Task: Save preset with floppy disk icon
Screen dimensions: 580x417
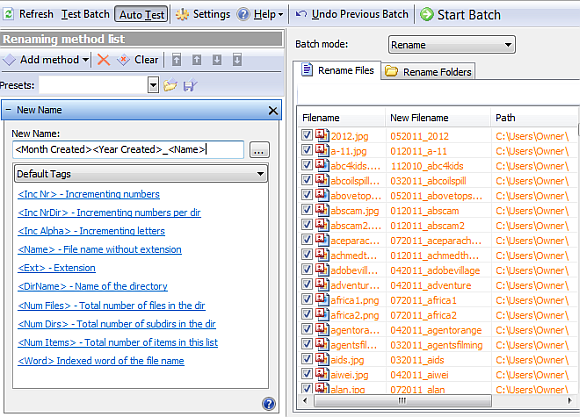Action: [x=190, y=85]
